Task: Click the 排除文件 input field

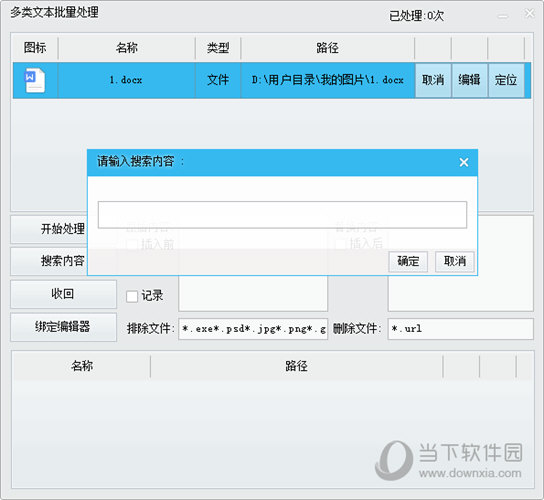Action: click(x=253, y=329)
